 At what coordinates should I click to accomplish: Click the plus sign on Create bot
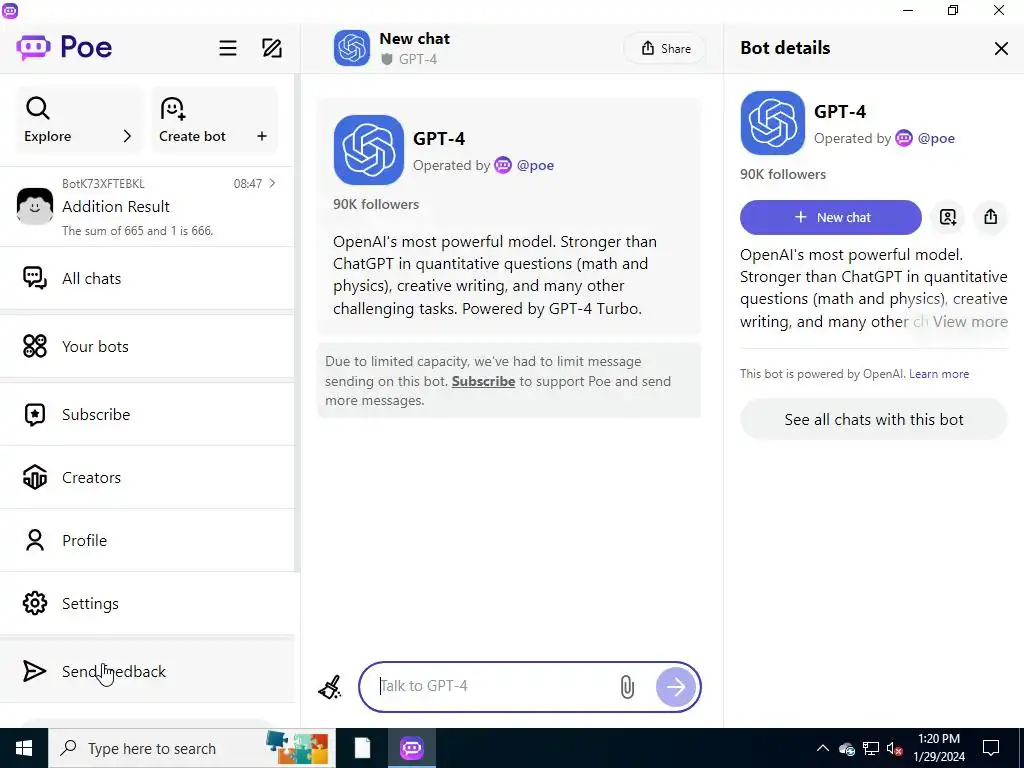[x=262, y=136]
